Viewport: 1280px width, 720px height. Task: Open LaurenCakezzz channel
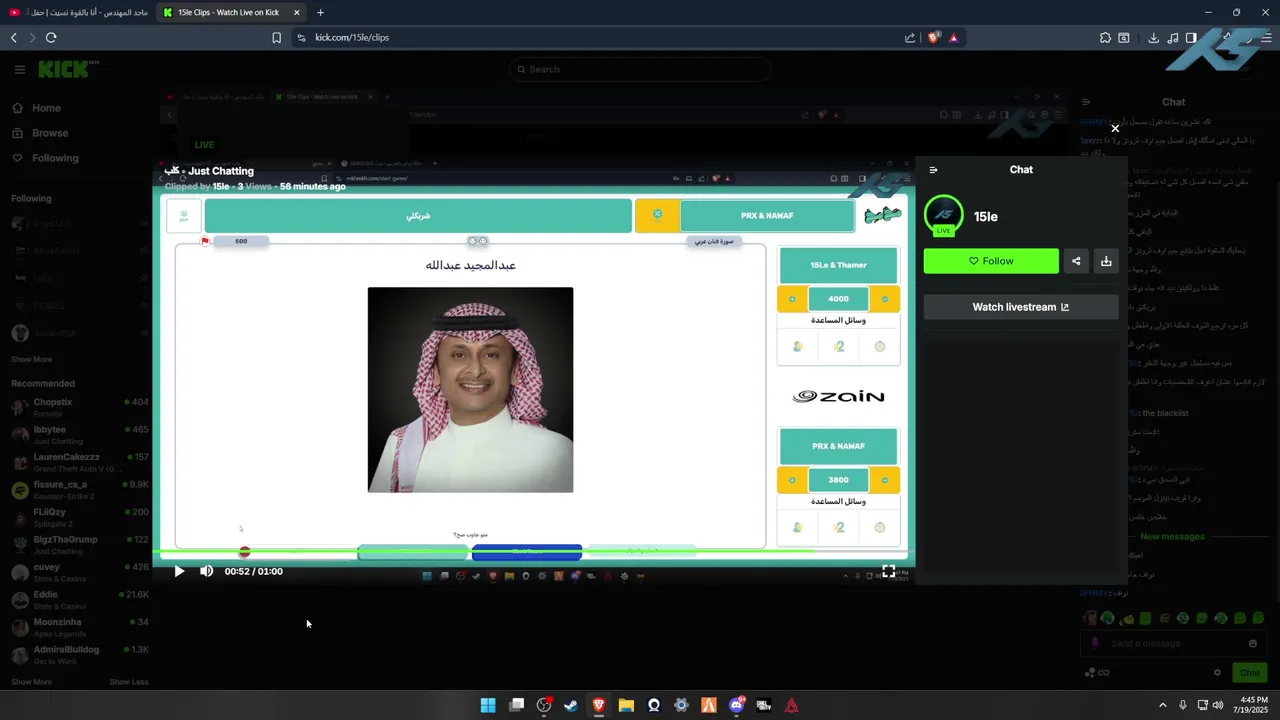(80, 462)
